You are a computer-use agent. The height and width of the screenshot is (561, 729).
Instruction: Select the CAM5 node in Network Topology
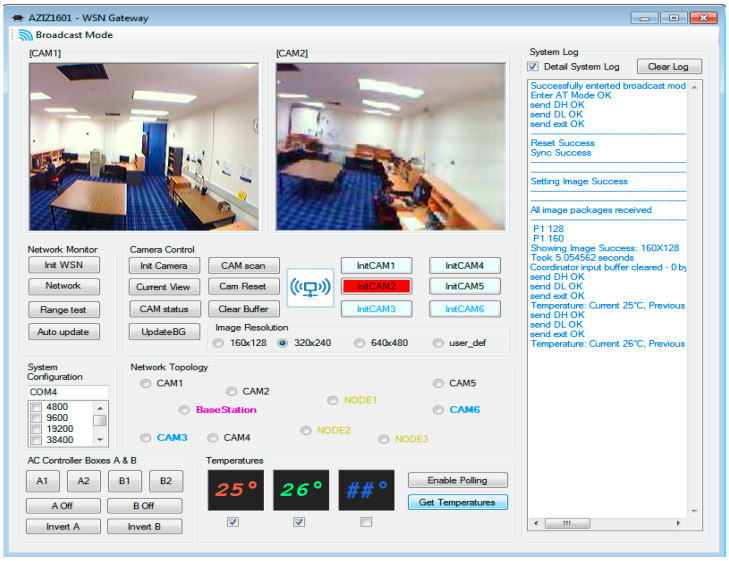pyautogui.click(x=439, y=384)
